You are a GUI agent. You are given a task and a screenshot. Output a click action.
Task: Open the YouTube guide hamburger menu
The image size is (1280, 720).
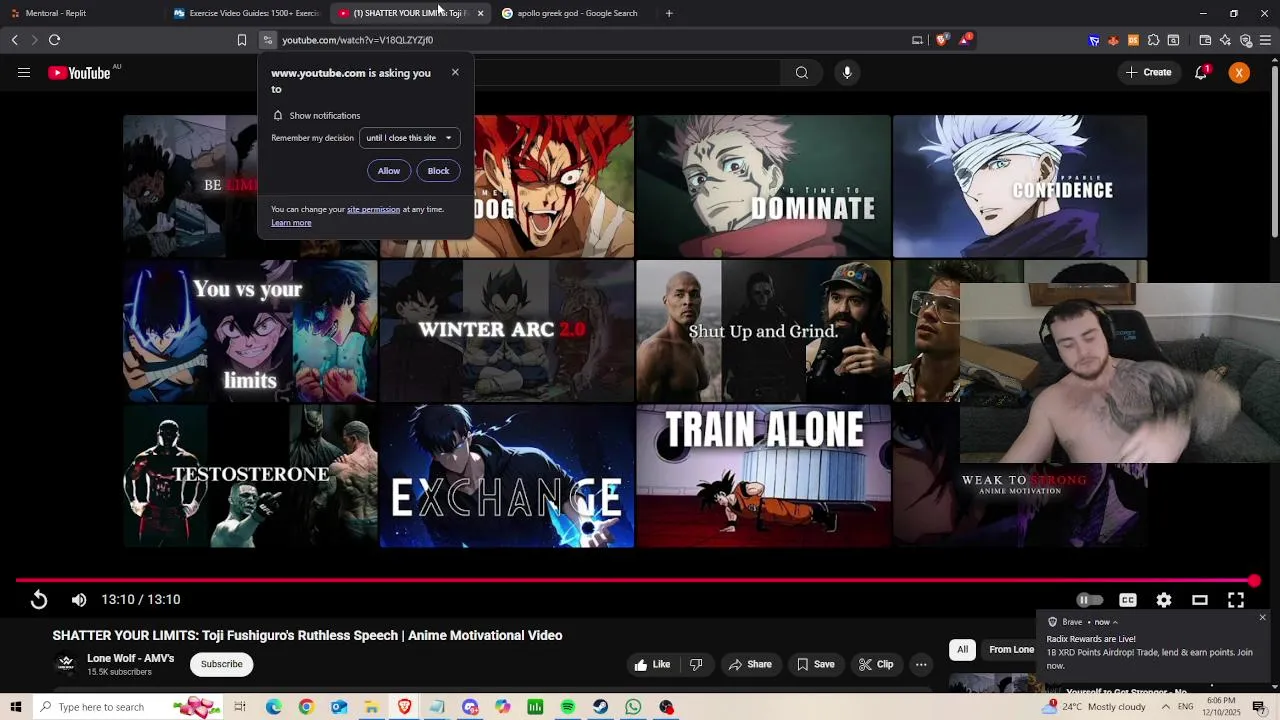(24, 73)
